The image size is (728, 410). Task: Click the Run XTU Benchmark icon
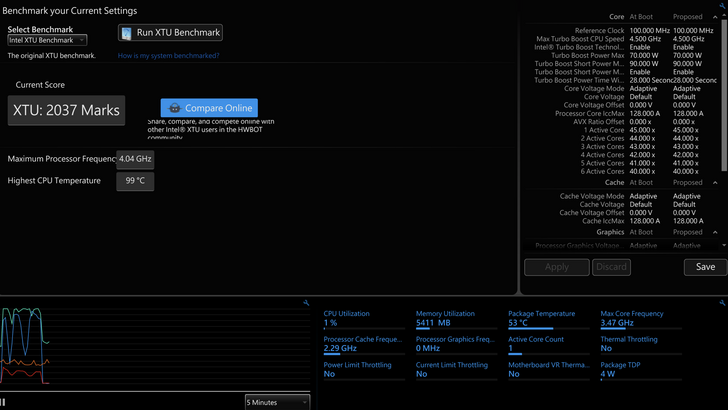click(126, 33)
